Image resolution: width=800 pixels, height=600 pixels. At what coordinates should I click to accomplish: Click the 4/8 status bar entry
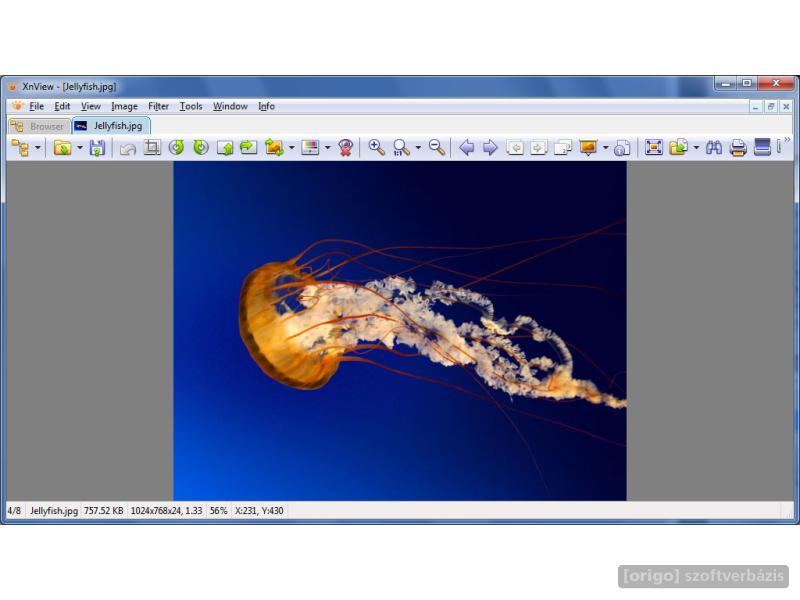click(14, 511)
